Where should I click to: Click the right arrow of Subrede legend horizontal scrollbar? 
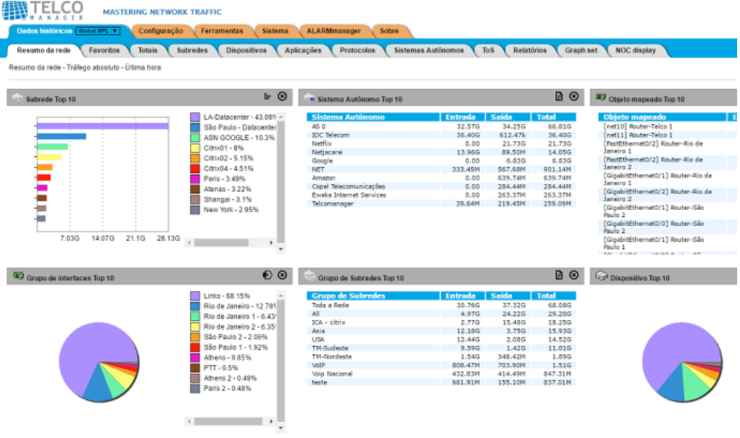coord(271,243)
